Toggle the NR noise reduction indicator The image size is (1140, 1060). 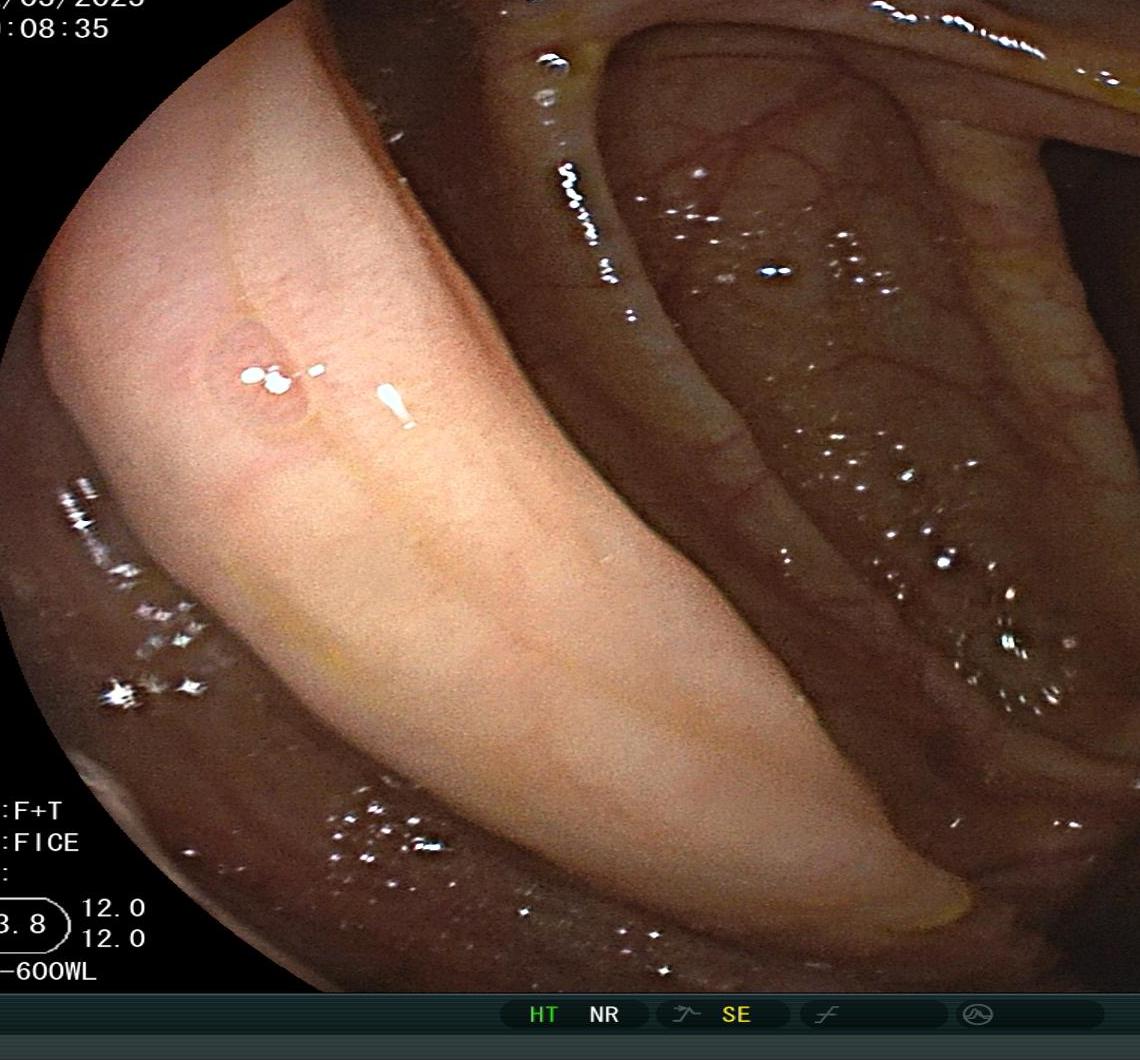[603, 1014]
